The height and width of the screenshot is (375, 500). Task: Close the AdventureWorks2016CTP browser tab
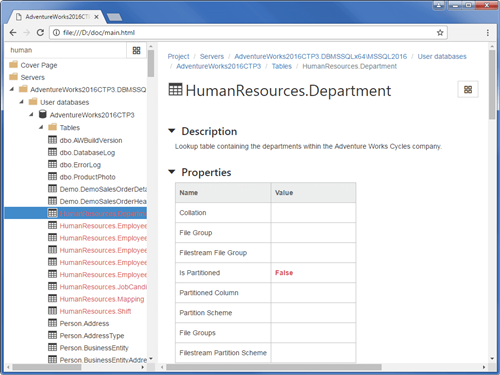[x=96, y=17]
